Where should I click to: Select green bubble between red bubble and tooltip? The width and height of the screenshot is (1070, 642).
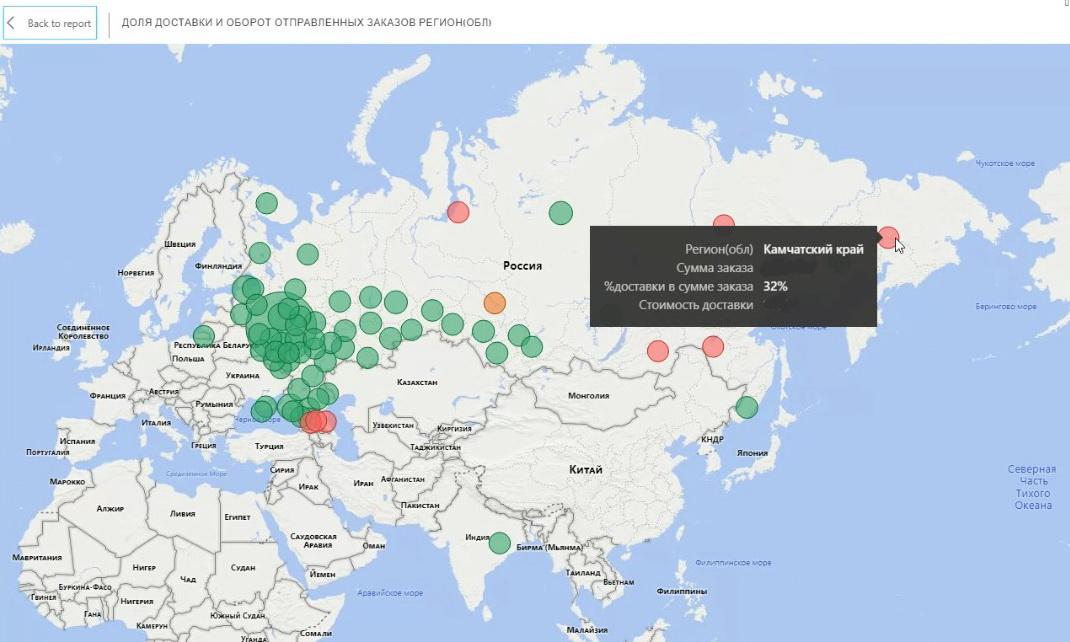560,212
